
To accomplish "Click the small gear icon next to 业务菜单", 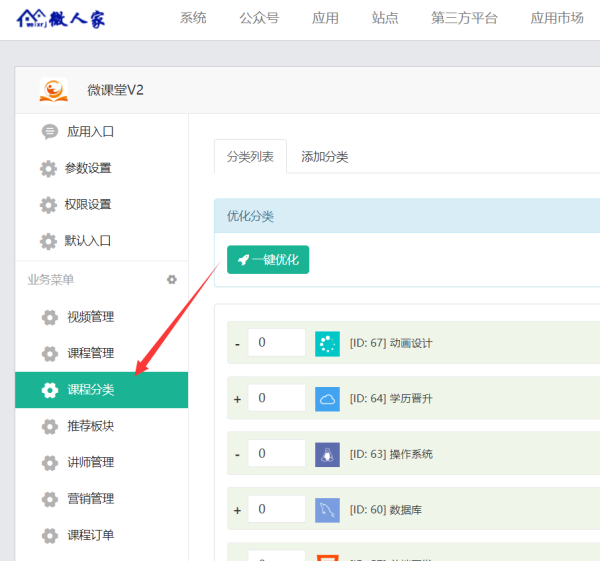I will [x=172, y=280].
